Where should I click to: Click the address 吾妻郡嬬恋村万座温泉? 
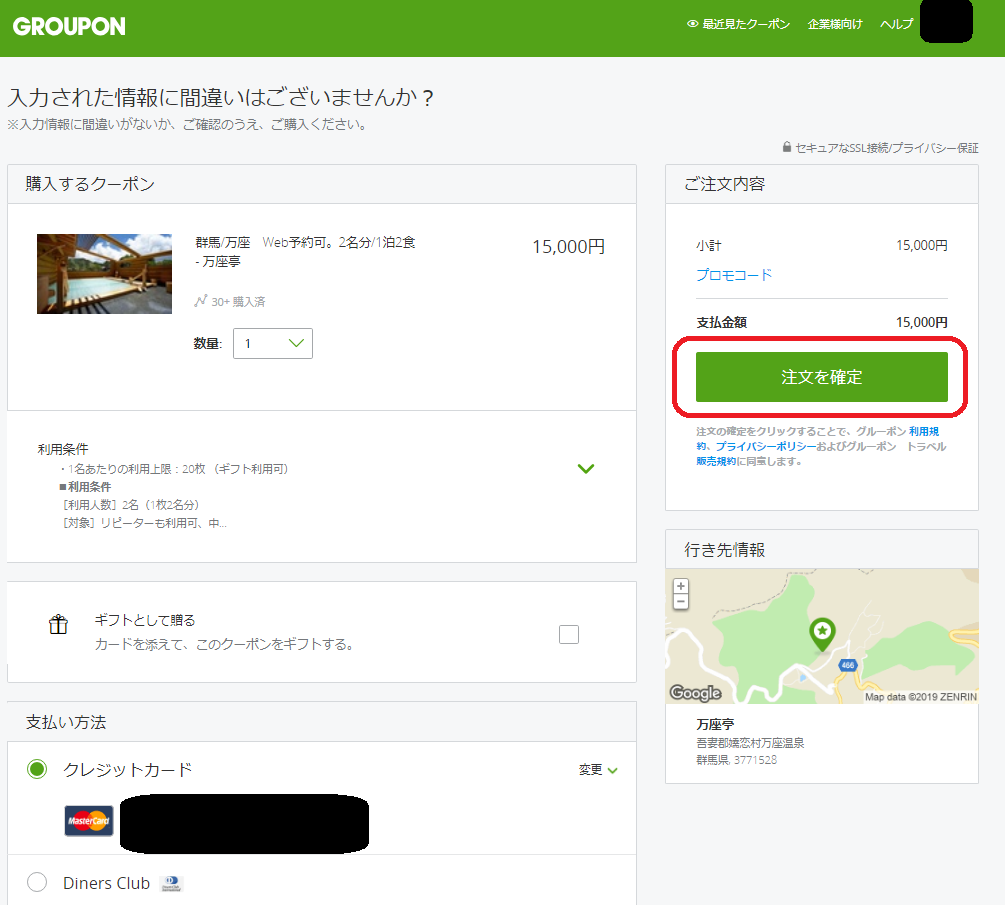tap(750, 743)
